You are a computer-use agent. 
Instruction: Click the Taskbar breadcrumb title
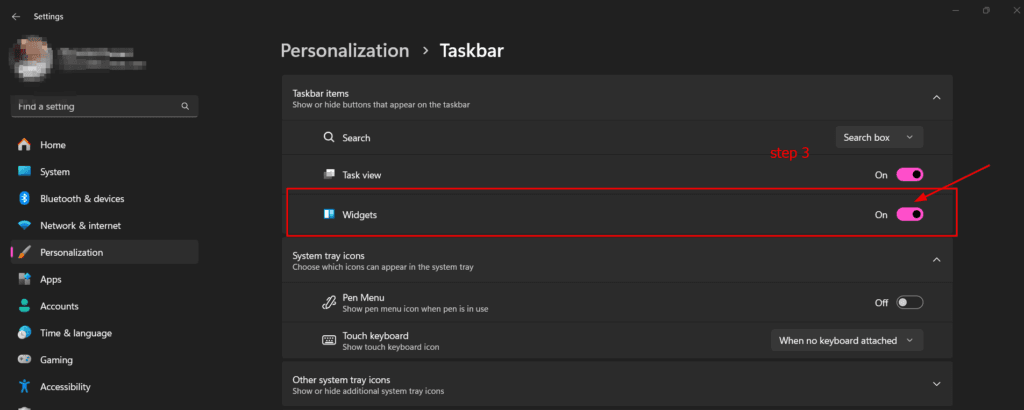472,50
